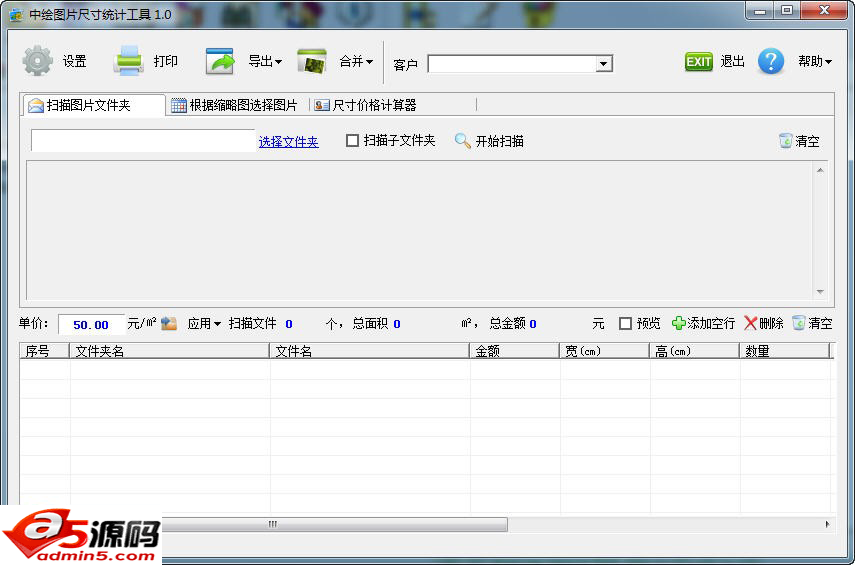Click the 单价 field showing 50.00
This screenshot has width=855, height=565.
click(92, 324)
